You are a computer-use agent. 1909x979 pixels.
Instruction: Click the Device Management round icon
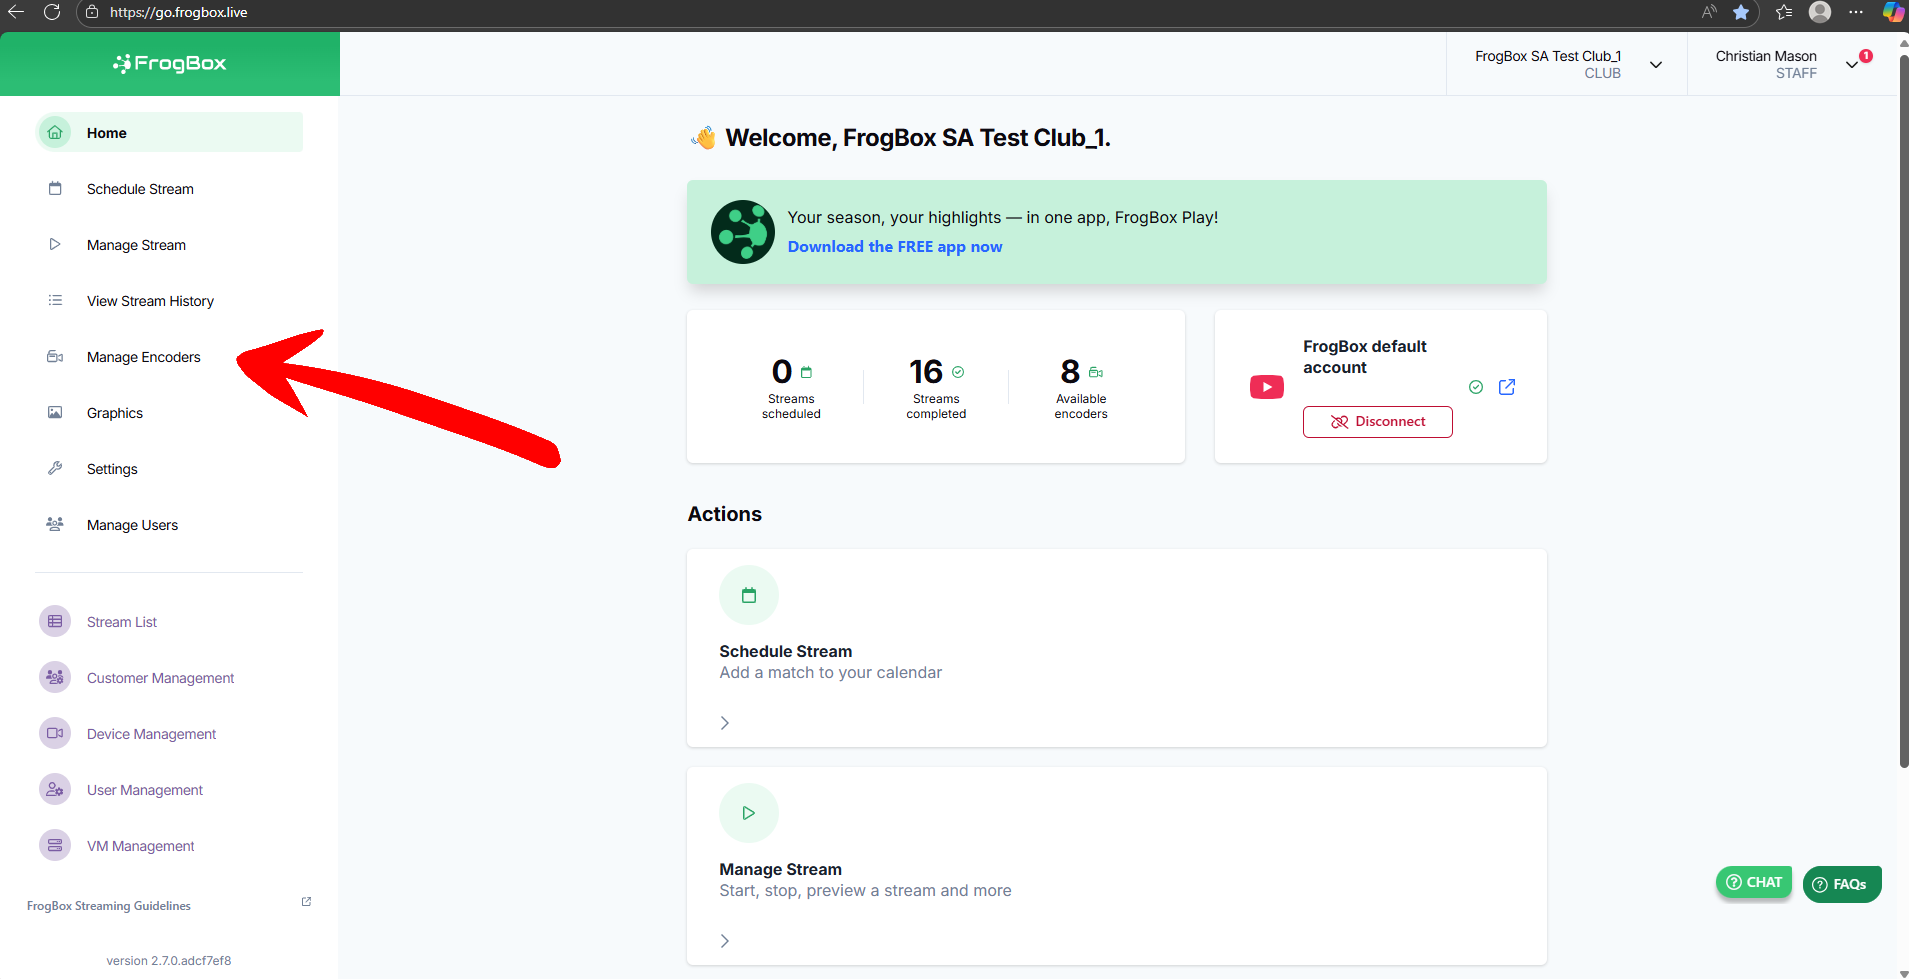coord(55,734)
